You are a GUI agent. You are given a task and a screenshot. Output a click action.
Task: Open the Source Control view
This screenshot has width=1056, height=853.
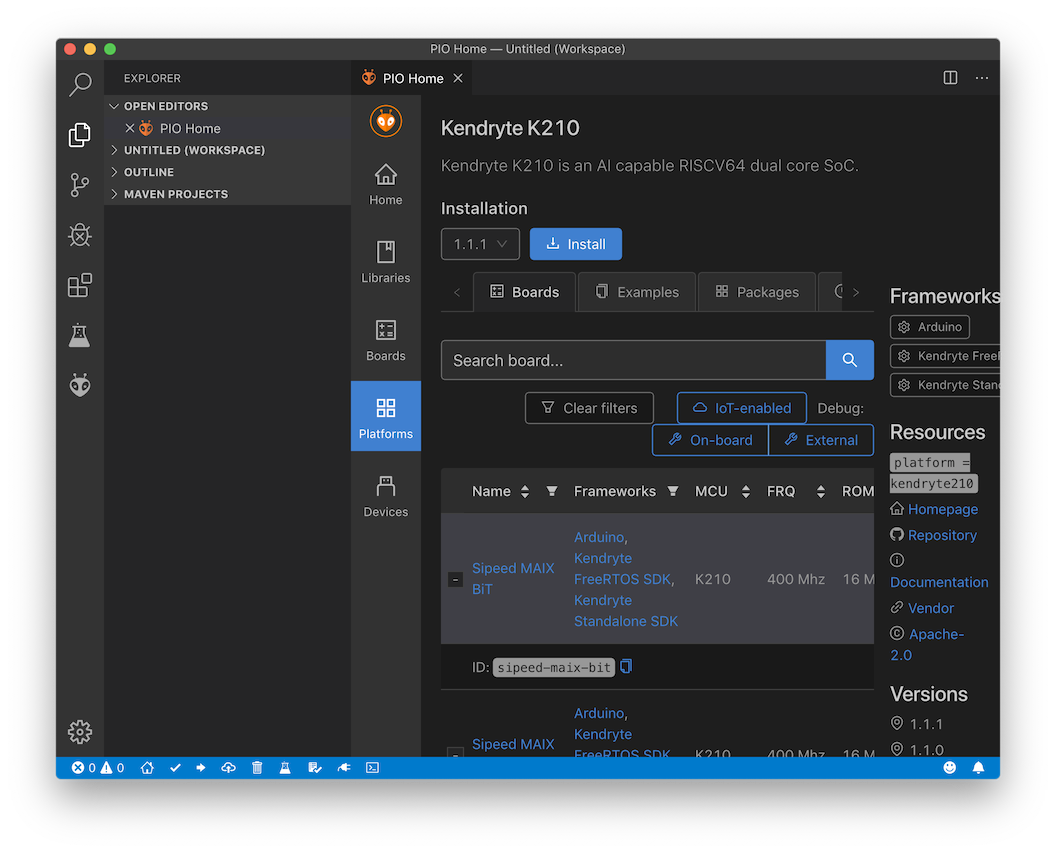(x=80, y=185)
